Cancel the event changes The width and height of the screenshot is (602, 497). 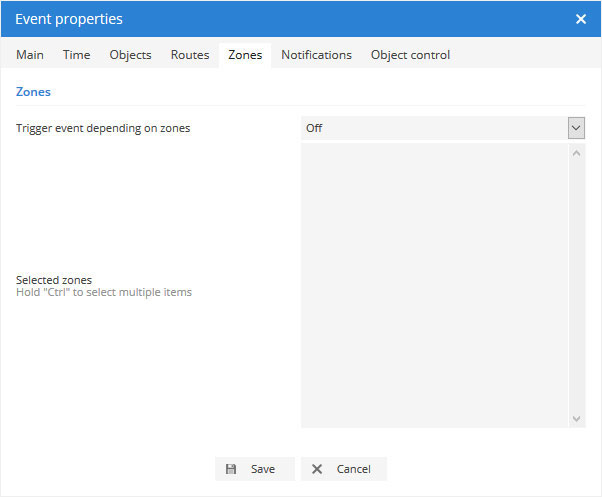tap(343, 469)
